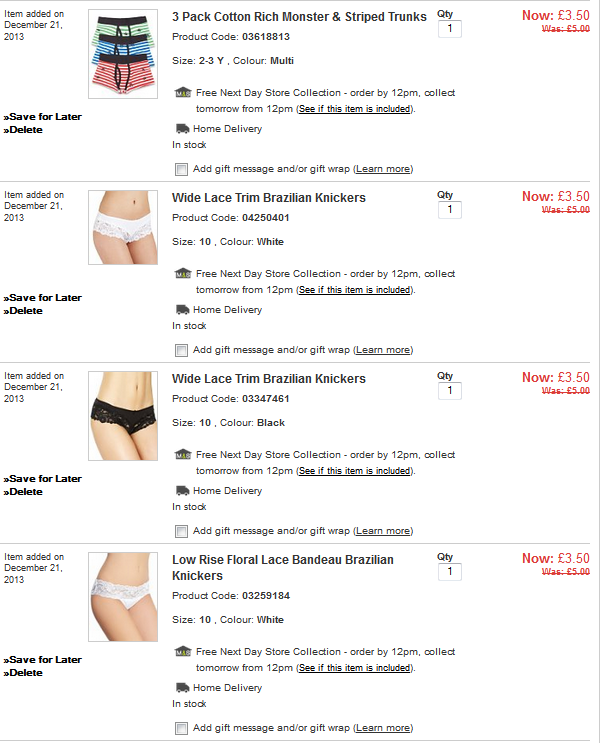This screenshot has width=605, height=743.
Task: Delete the black Lace Trim Knickers item
Action: (x=23, y=492)
